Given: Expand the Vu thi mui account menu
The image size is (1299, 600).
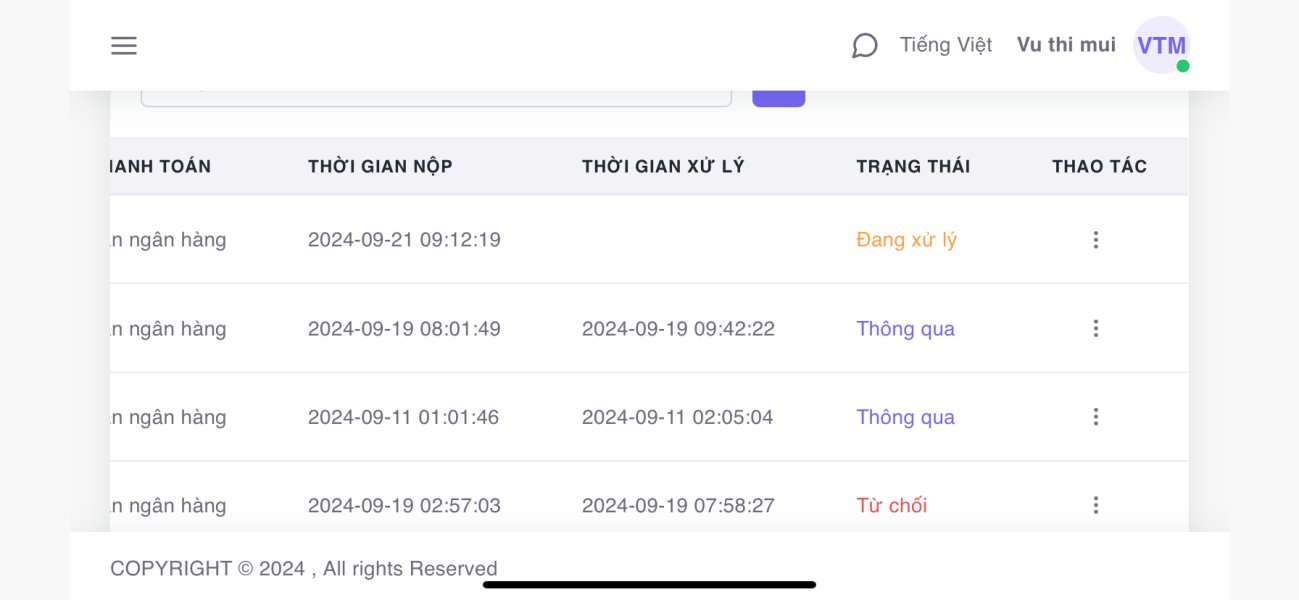Looking at the screenshot, I should click(x=1066, y=45).
